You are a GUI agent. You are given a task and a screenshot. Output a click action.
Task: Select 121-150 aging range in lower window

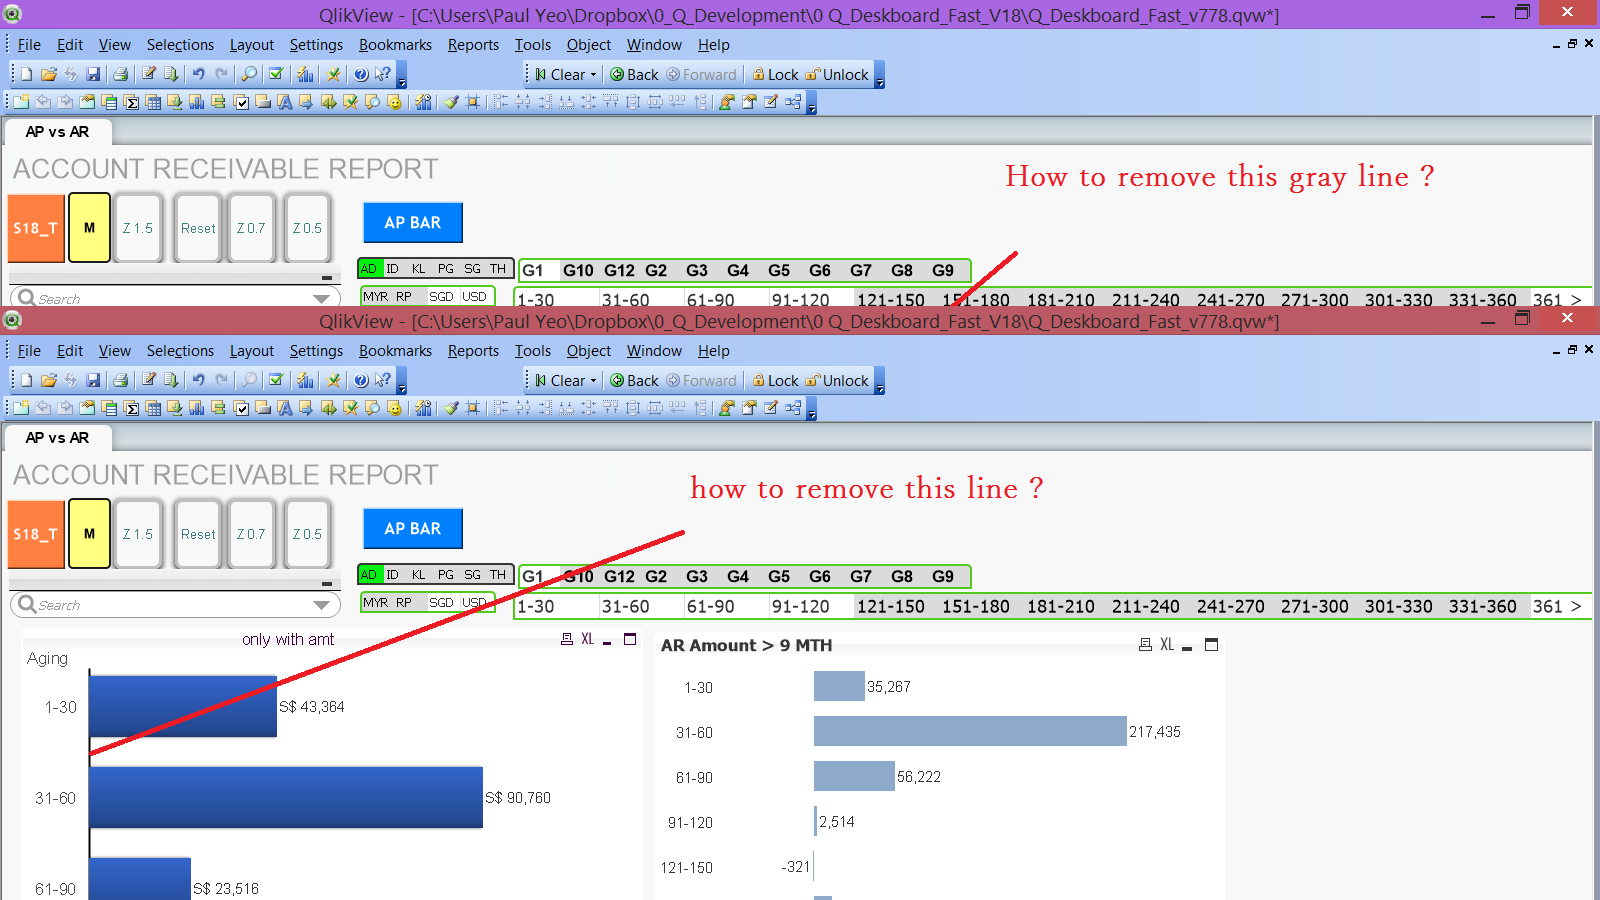pos(891,606)
